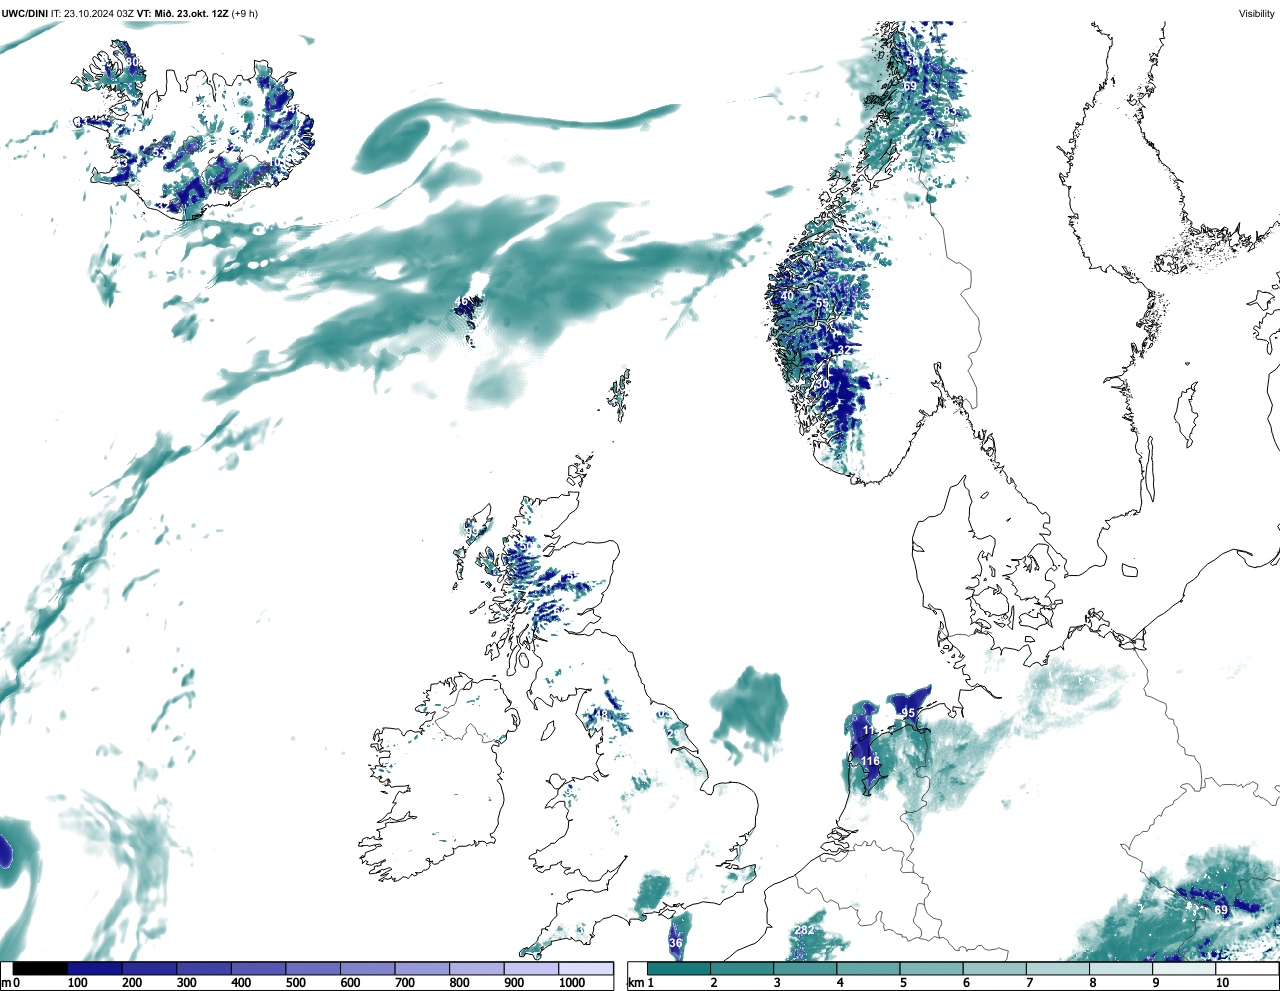Click the '95' visibility value on Frisian coast
This screenshot has height=991, width=1280.
tap(907, 713)
